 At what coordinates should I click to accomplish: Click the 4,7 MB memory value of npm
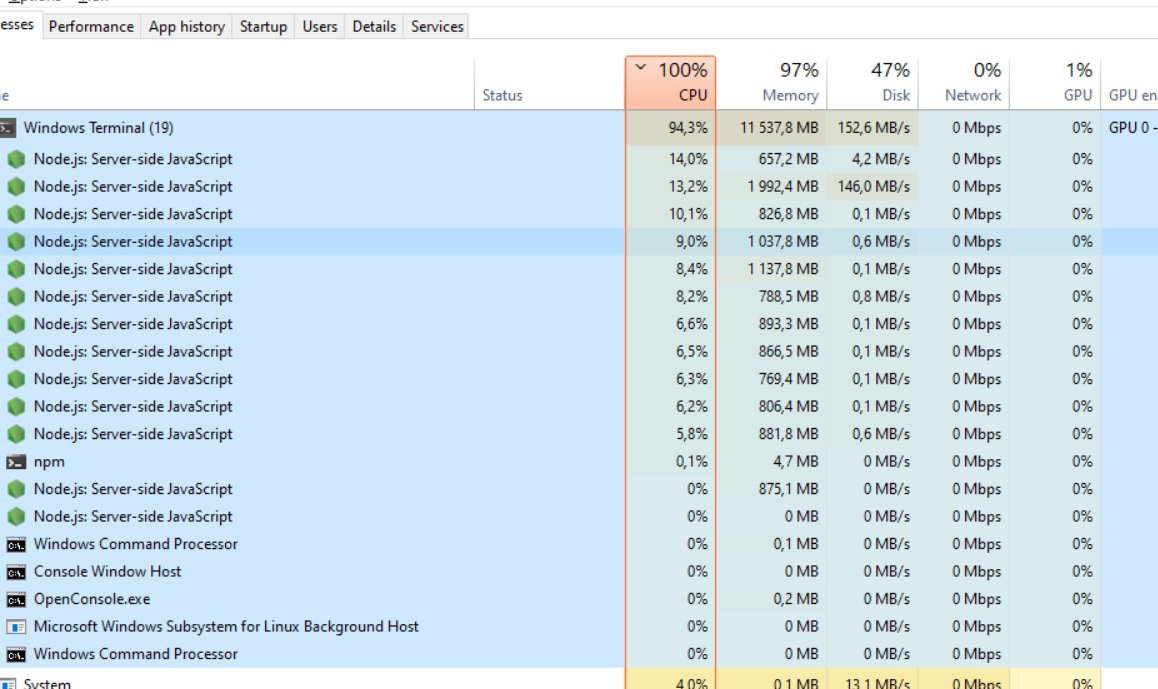[795, 462]
